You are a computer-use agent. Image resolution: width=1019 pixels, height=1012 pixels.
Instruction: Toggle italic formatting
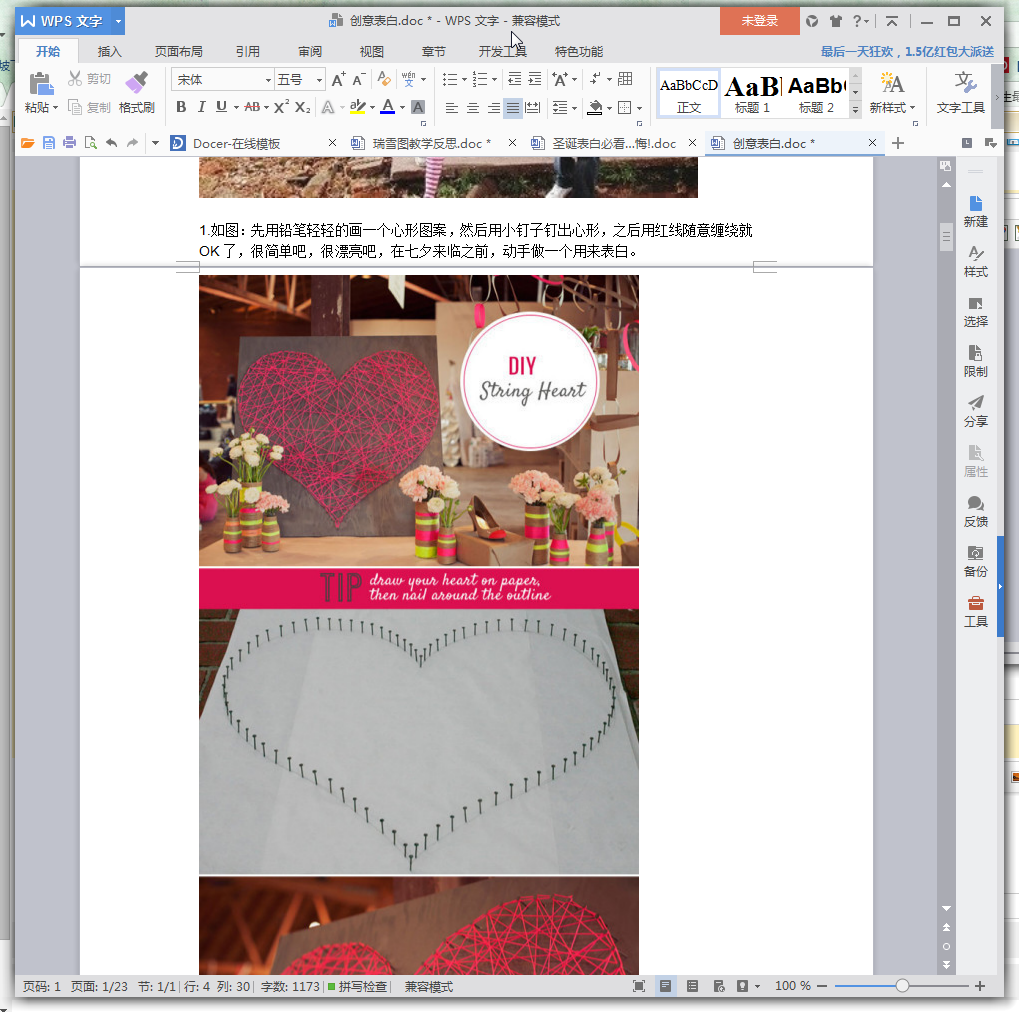pyautogui.click(x=201, y=107)
